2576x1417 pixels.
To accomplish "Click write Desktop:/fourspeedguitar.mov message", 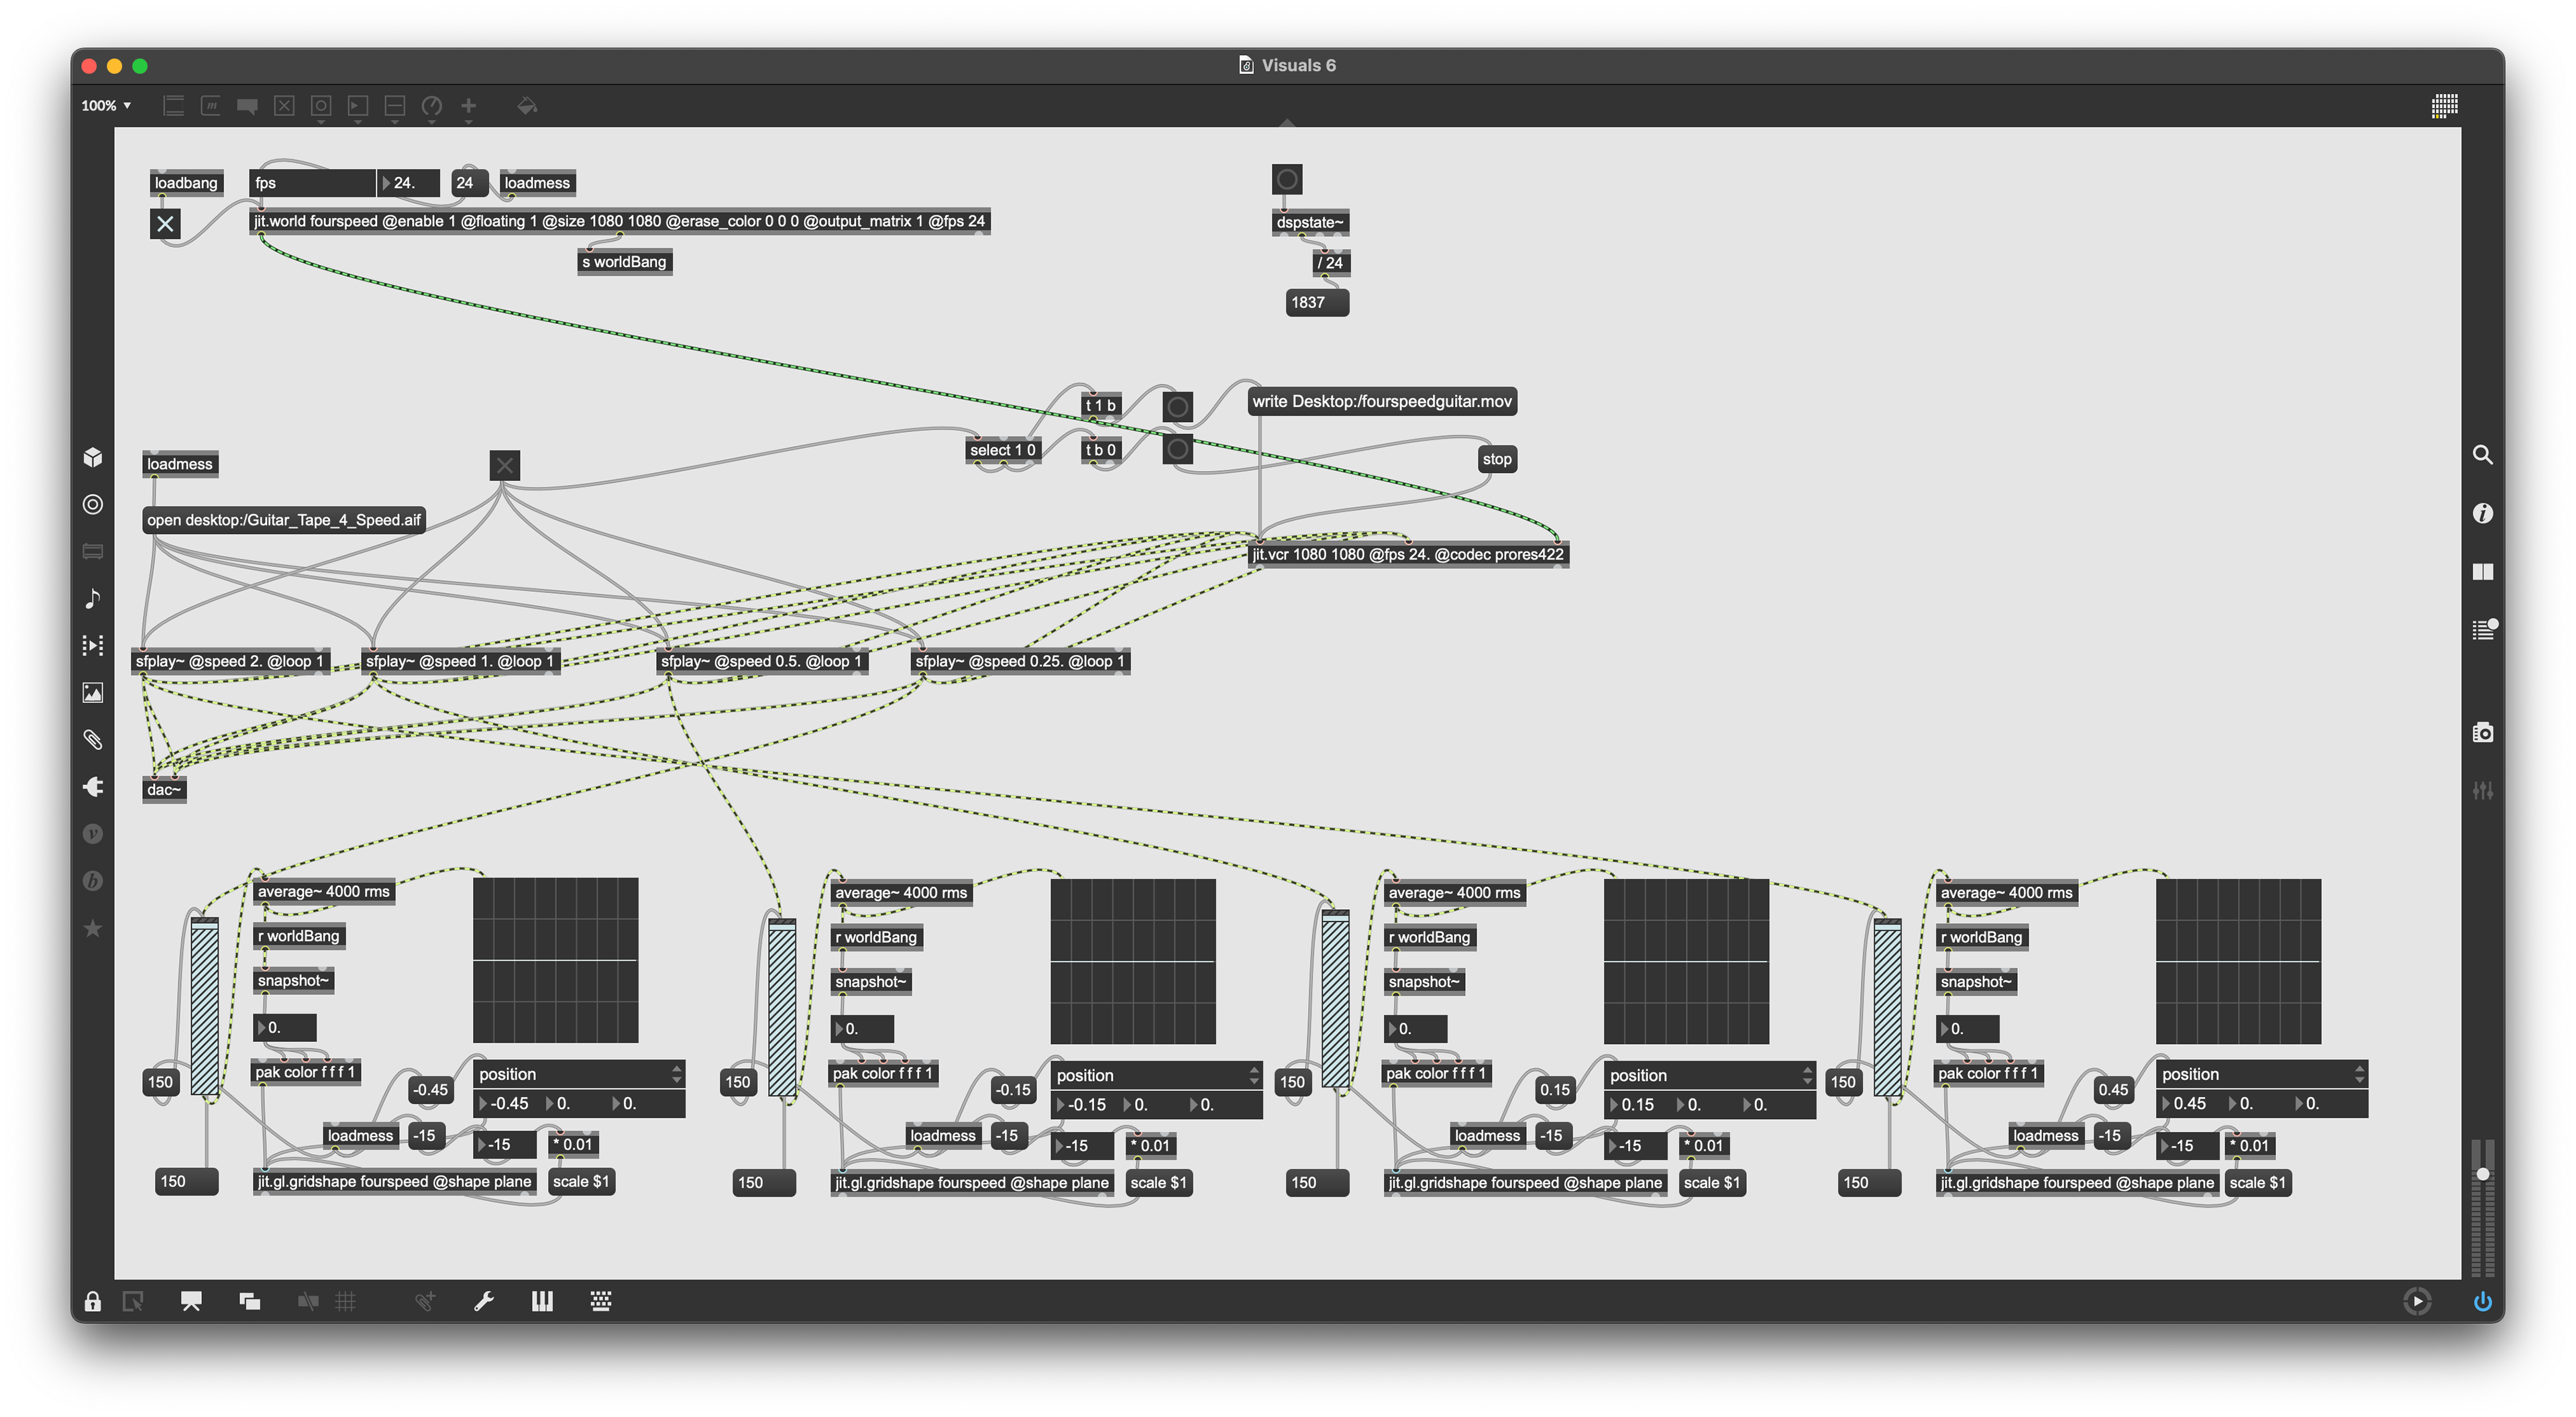I will click(x=1381, y=401).
